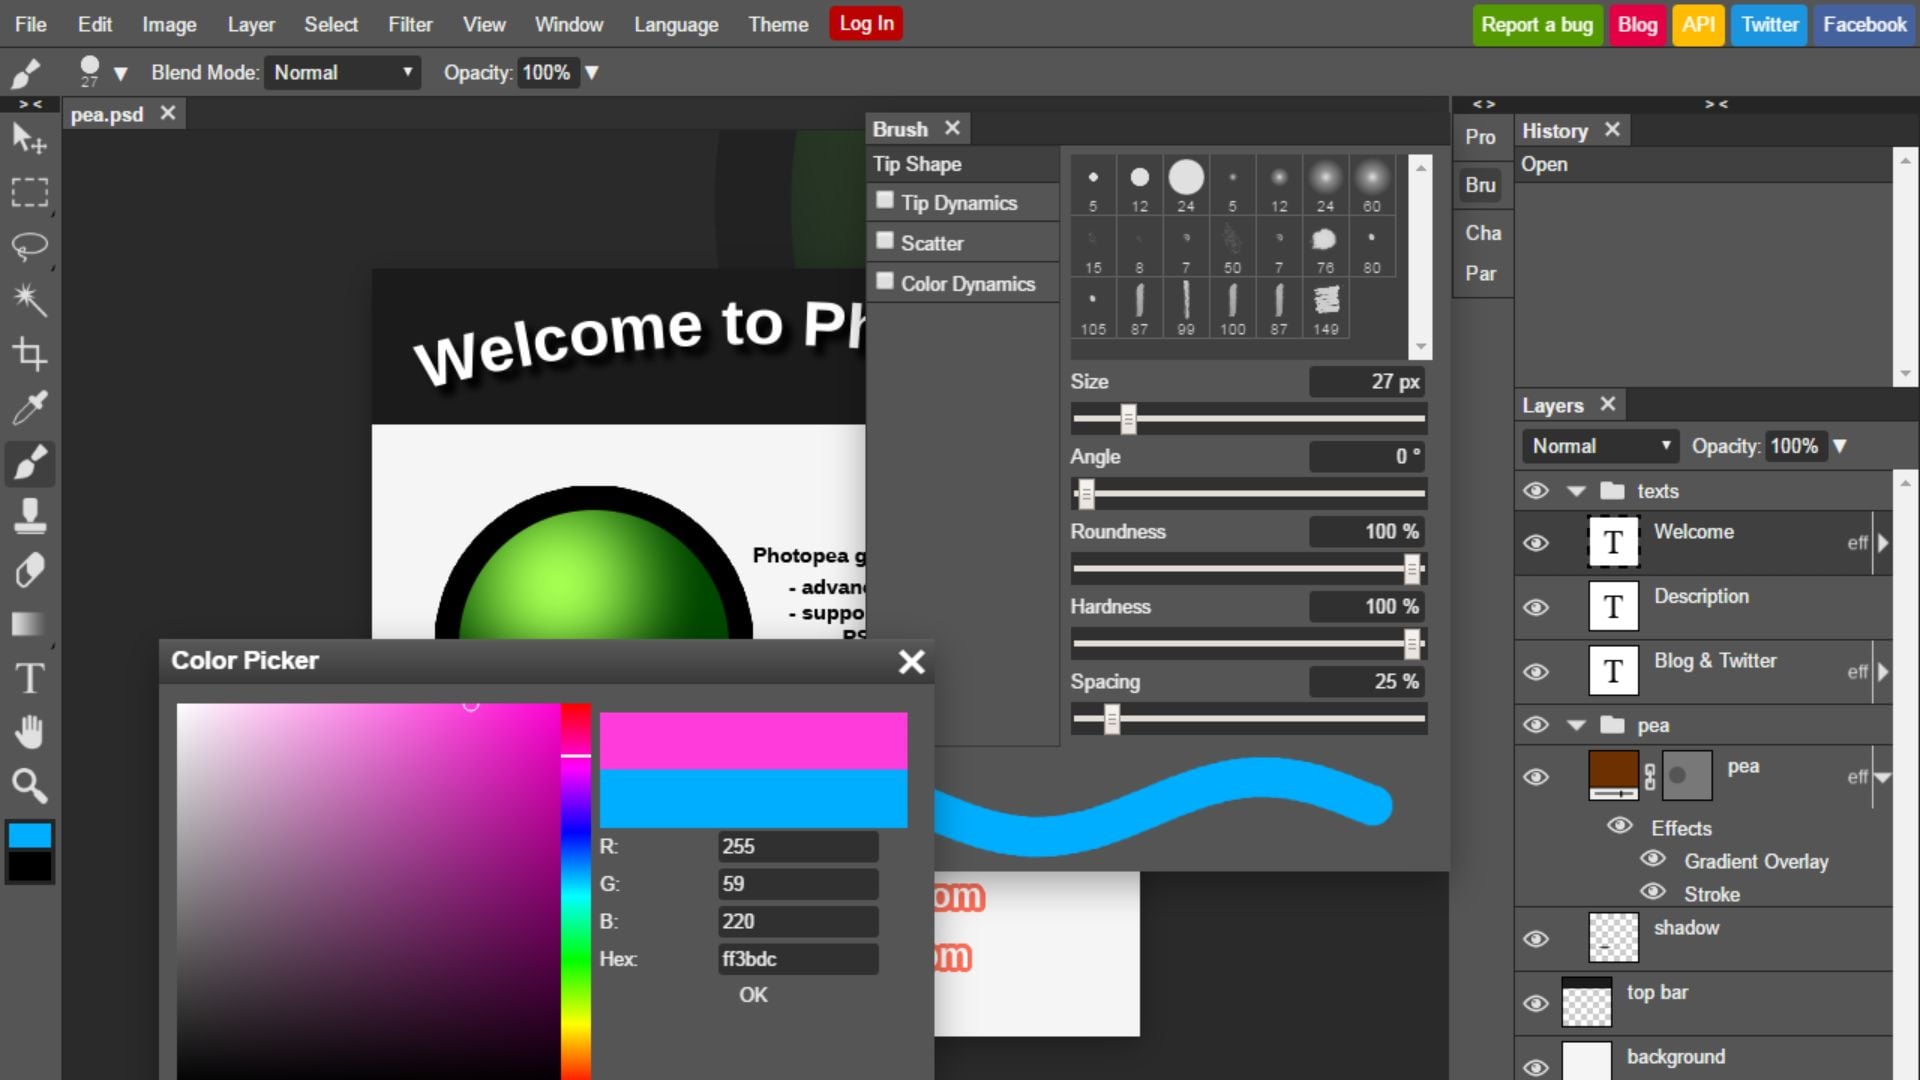Screen dimensions: 1920x1080
Task: Select the Crop tool
Action: 29,353
